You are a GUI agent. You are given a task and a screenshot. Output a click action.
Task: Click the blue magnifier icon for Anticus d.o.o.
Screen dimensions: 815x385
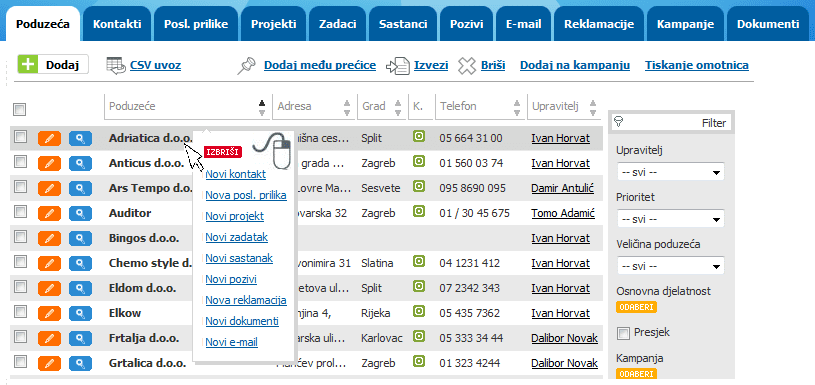point(80,164)
